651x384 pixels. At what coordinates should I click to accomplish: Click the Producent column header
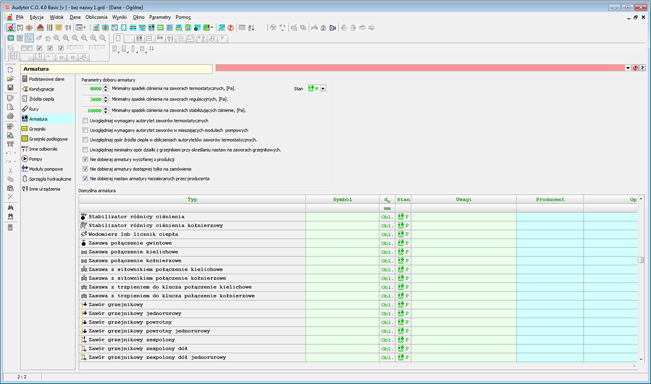click(x=550, y=199)
